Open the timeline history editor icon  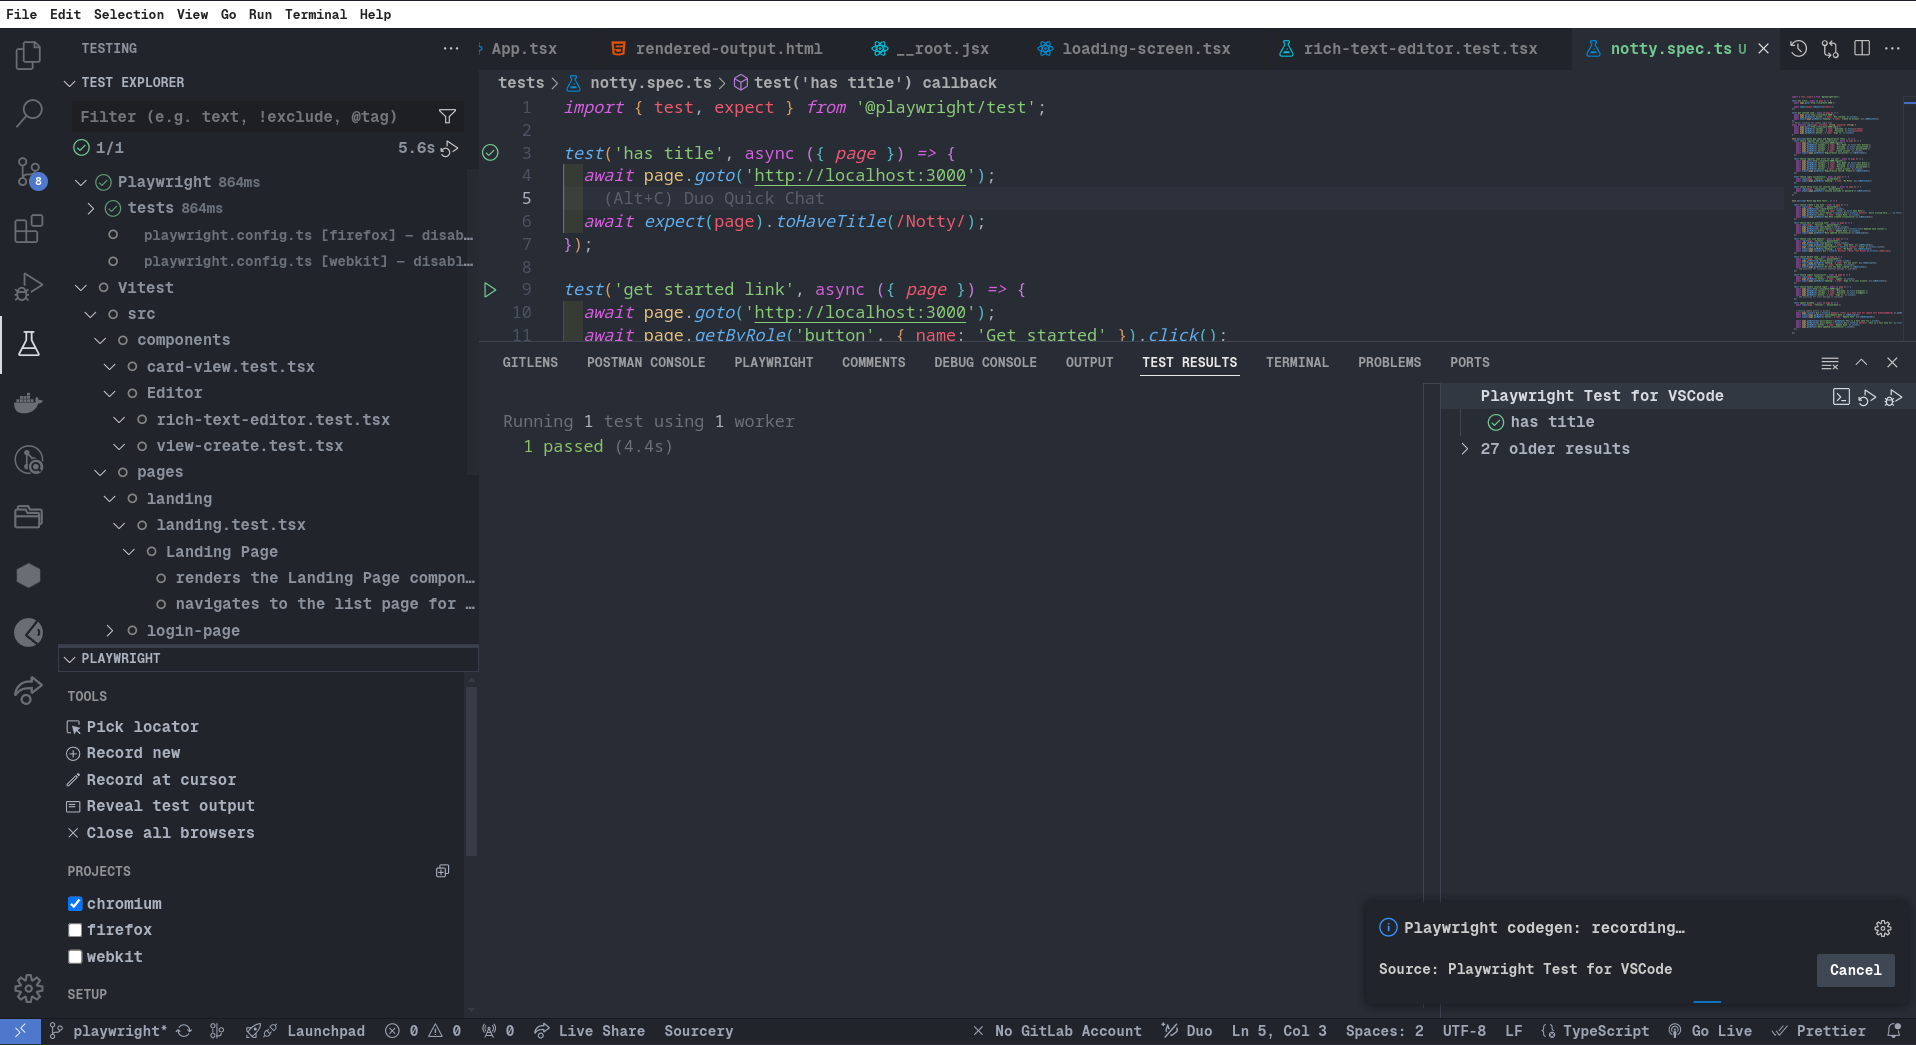[1798, 49]
